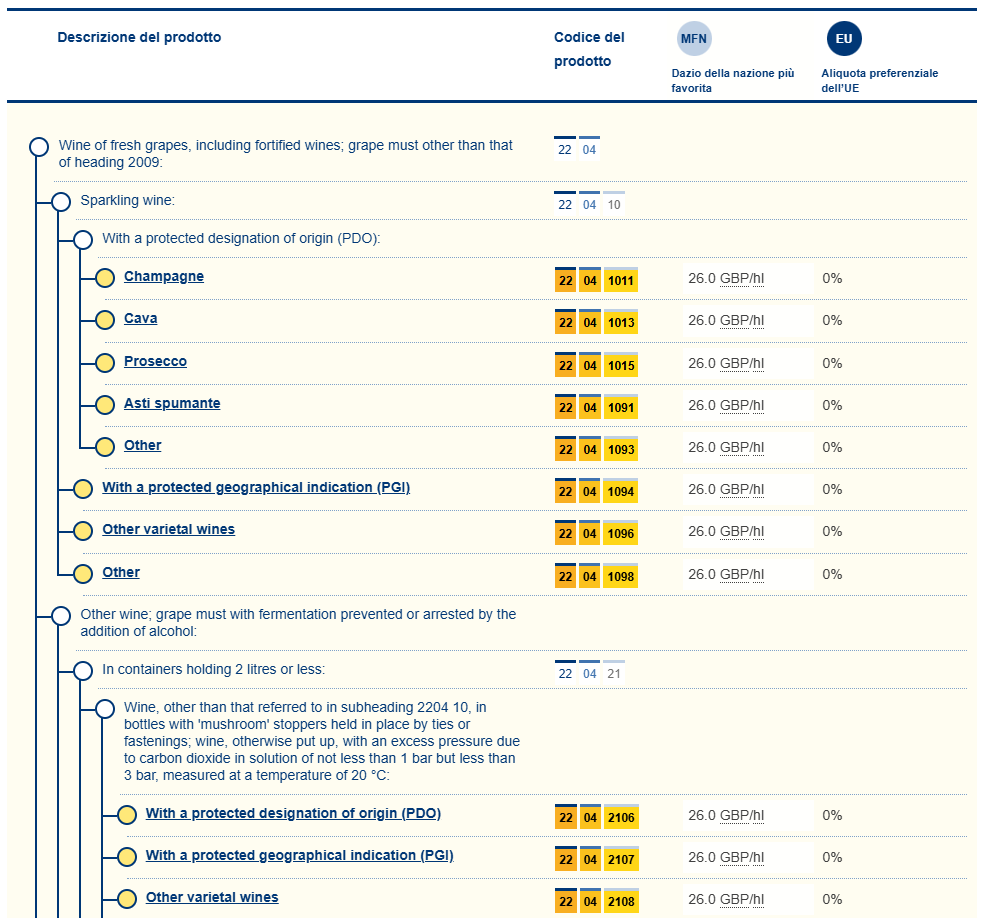
Task: Click the yellow node beside Cava
Action: coord(105,320)
